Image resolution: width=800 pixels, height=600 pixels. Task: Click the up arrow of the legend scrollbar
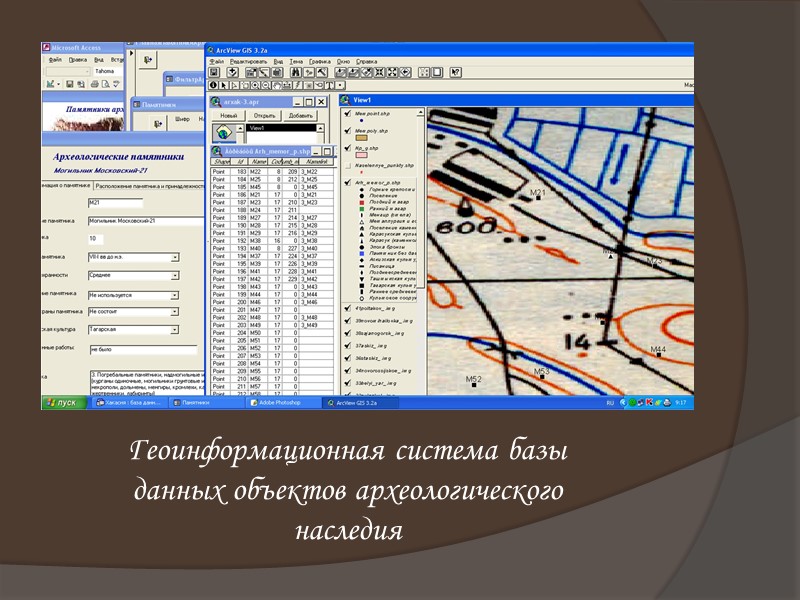(x=420, y=112)
